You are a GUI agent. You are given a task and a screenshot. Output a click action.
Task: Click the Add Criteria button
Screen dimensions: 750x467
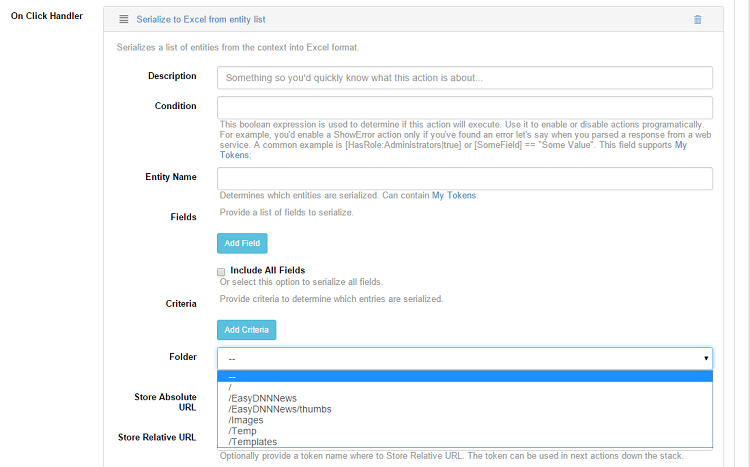point(246,330)
